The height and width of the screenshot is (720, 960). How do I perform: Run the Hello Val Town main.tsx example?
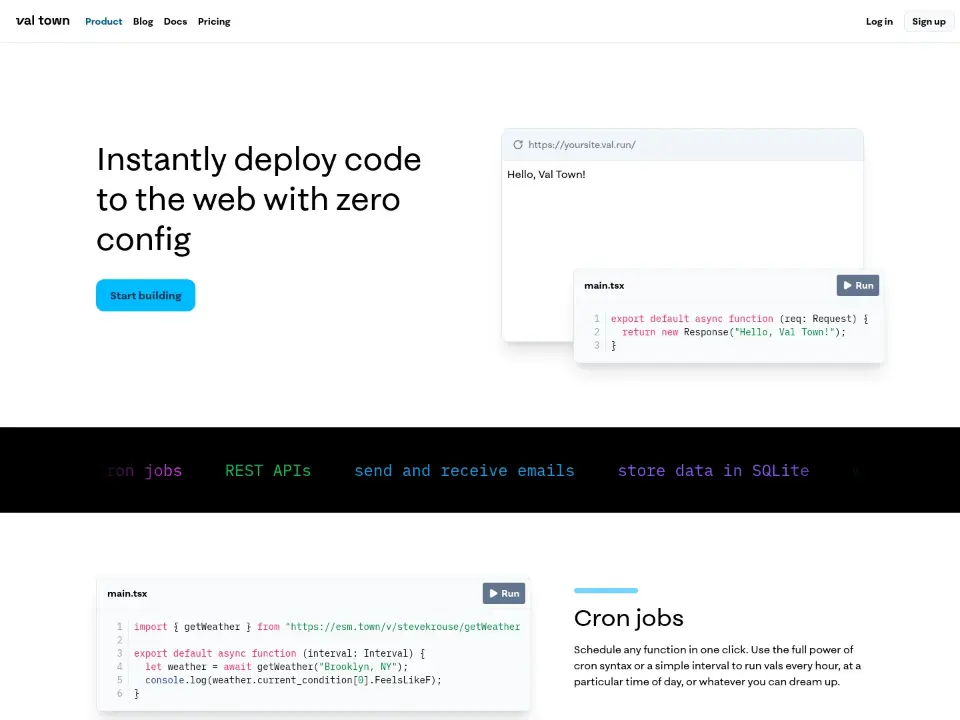tap(858, 285)
